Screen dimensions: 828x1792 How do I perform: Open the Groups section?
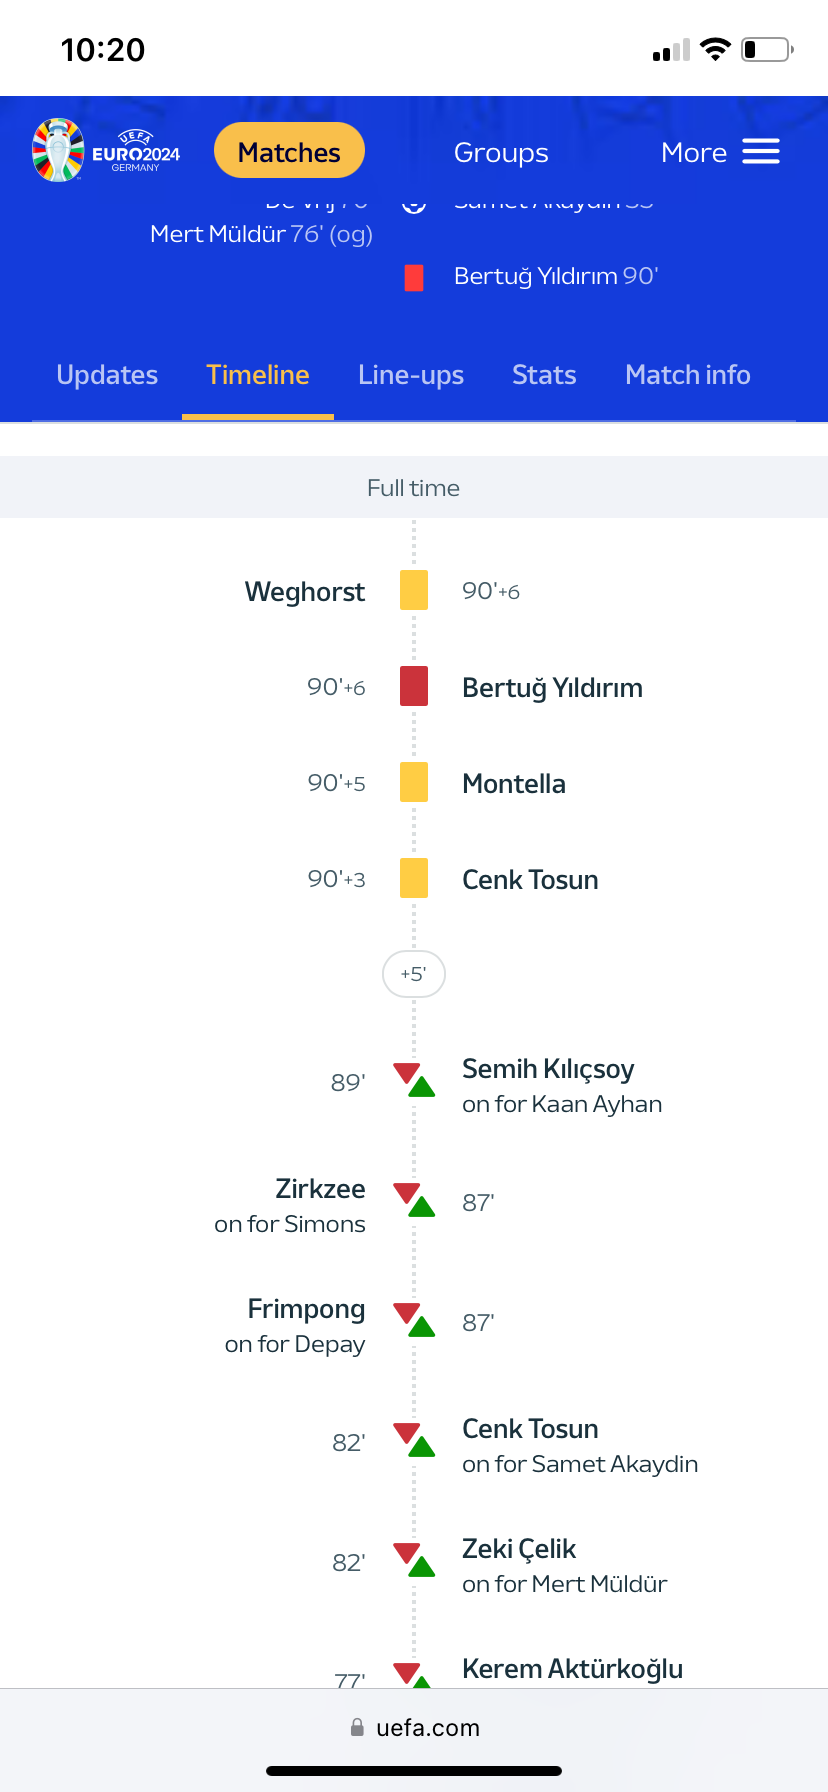click(x=501, y=152)
